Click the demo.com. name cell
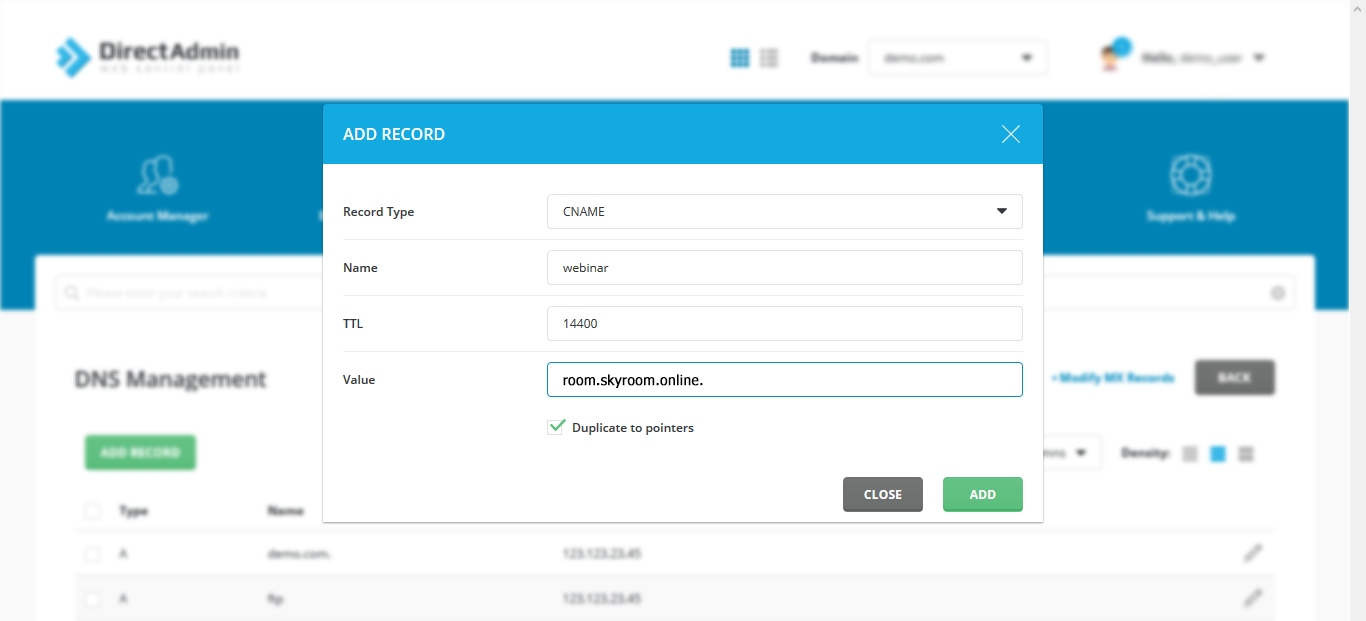 tap(299, 553)
